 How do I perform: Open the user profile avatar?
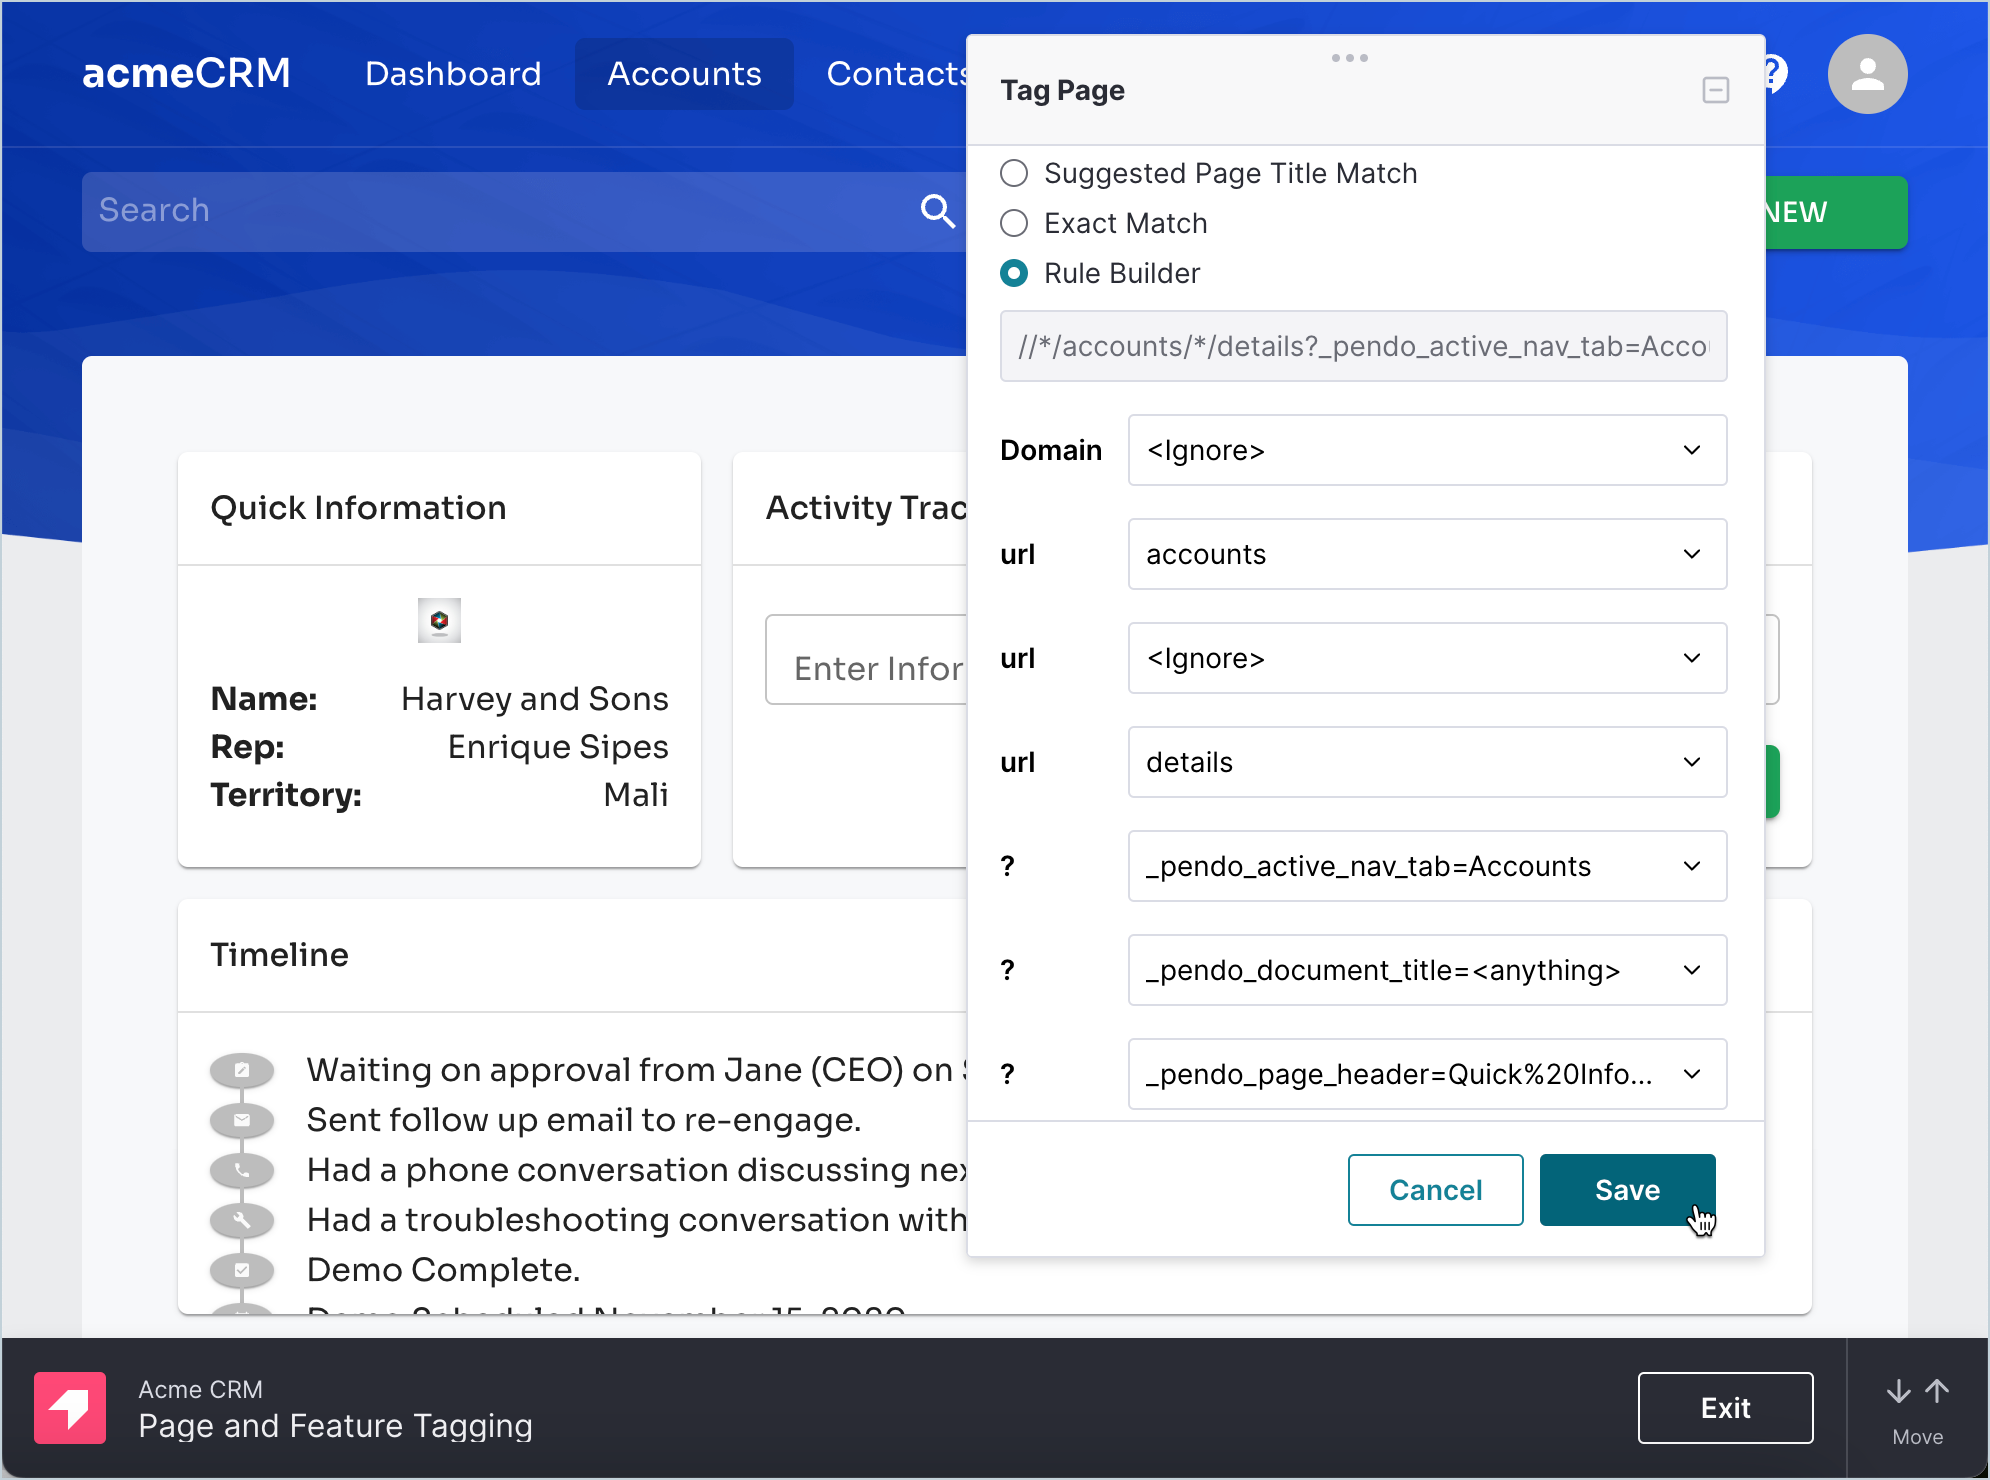tap(1866, 74)
